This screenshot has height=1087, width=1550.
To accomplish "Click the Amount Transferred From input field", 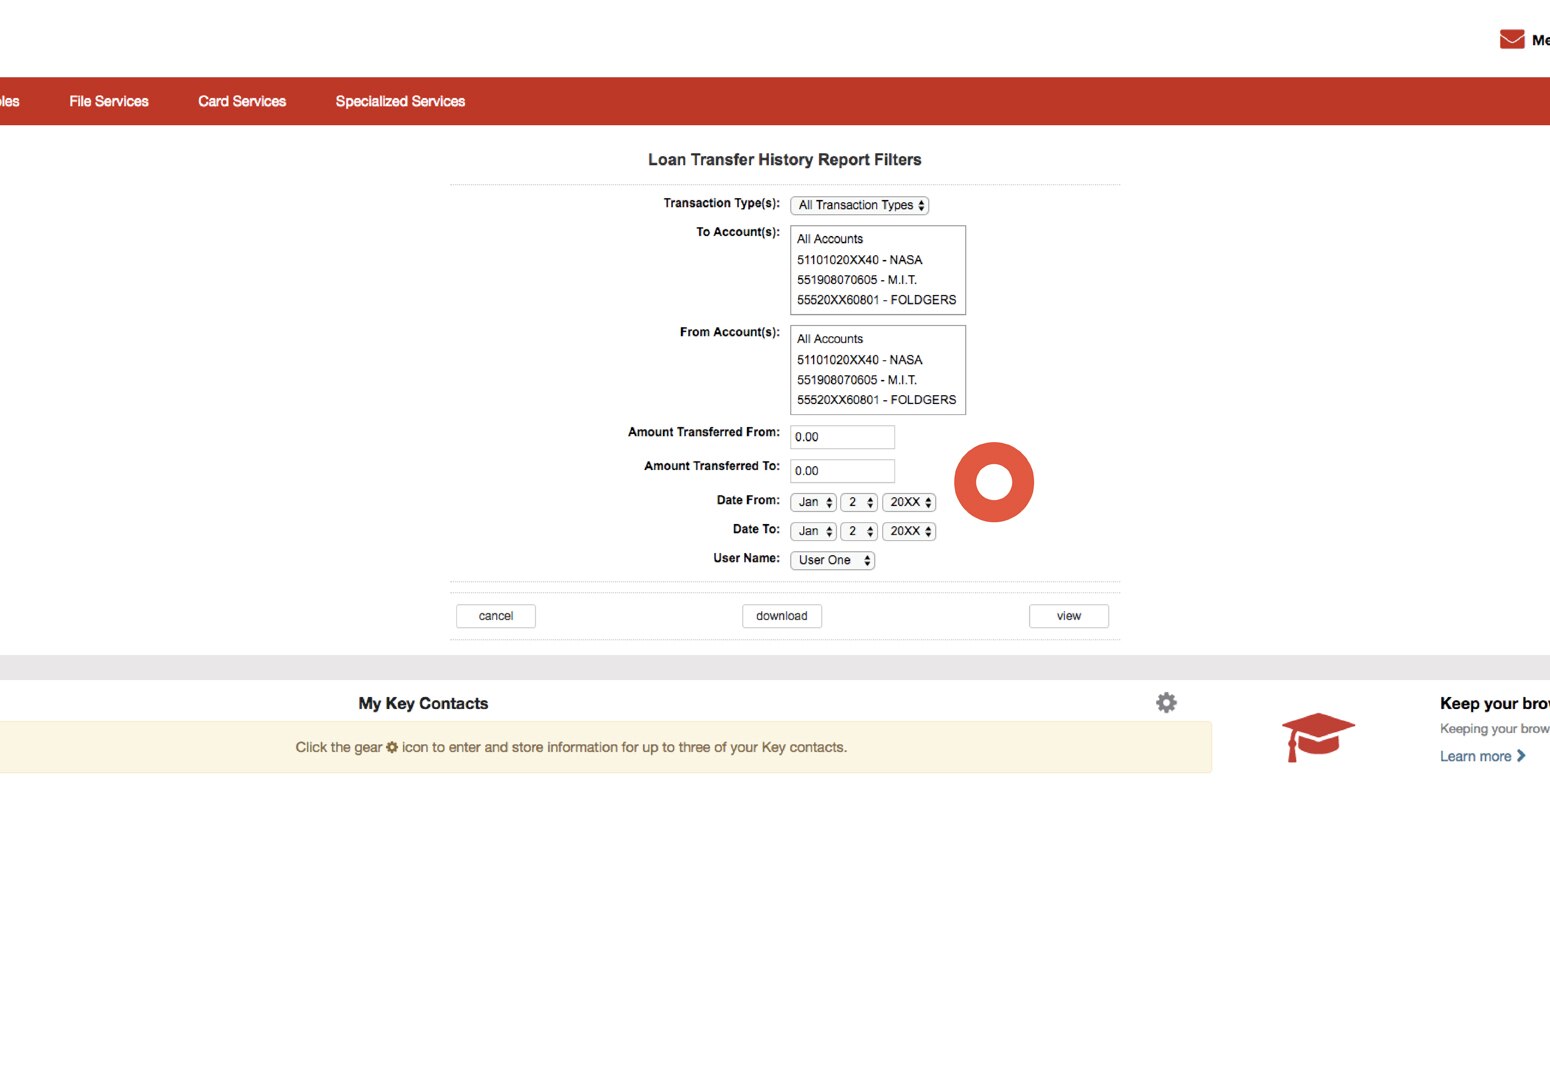I will click(841, 437).
